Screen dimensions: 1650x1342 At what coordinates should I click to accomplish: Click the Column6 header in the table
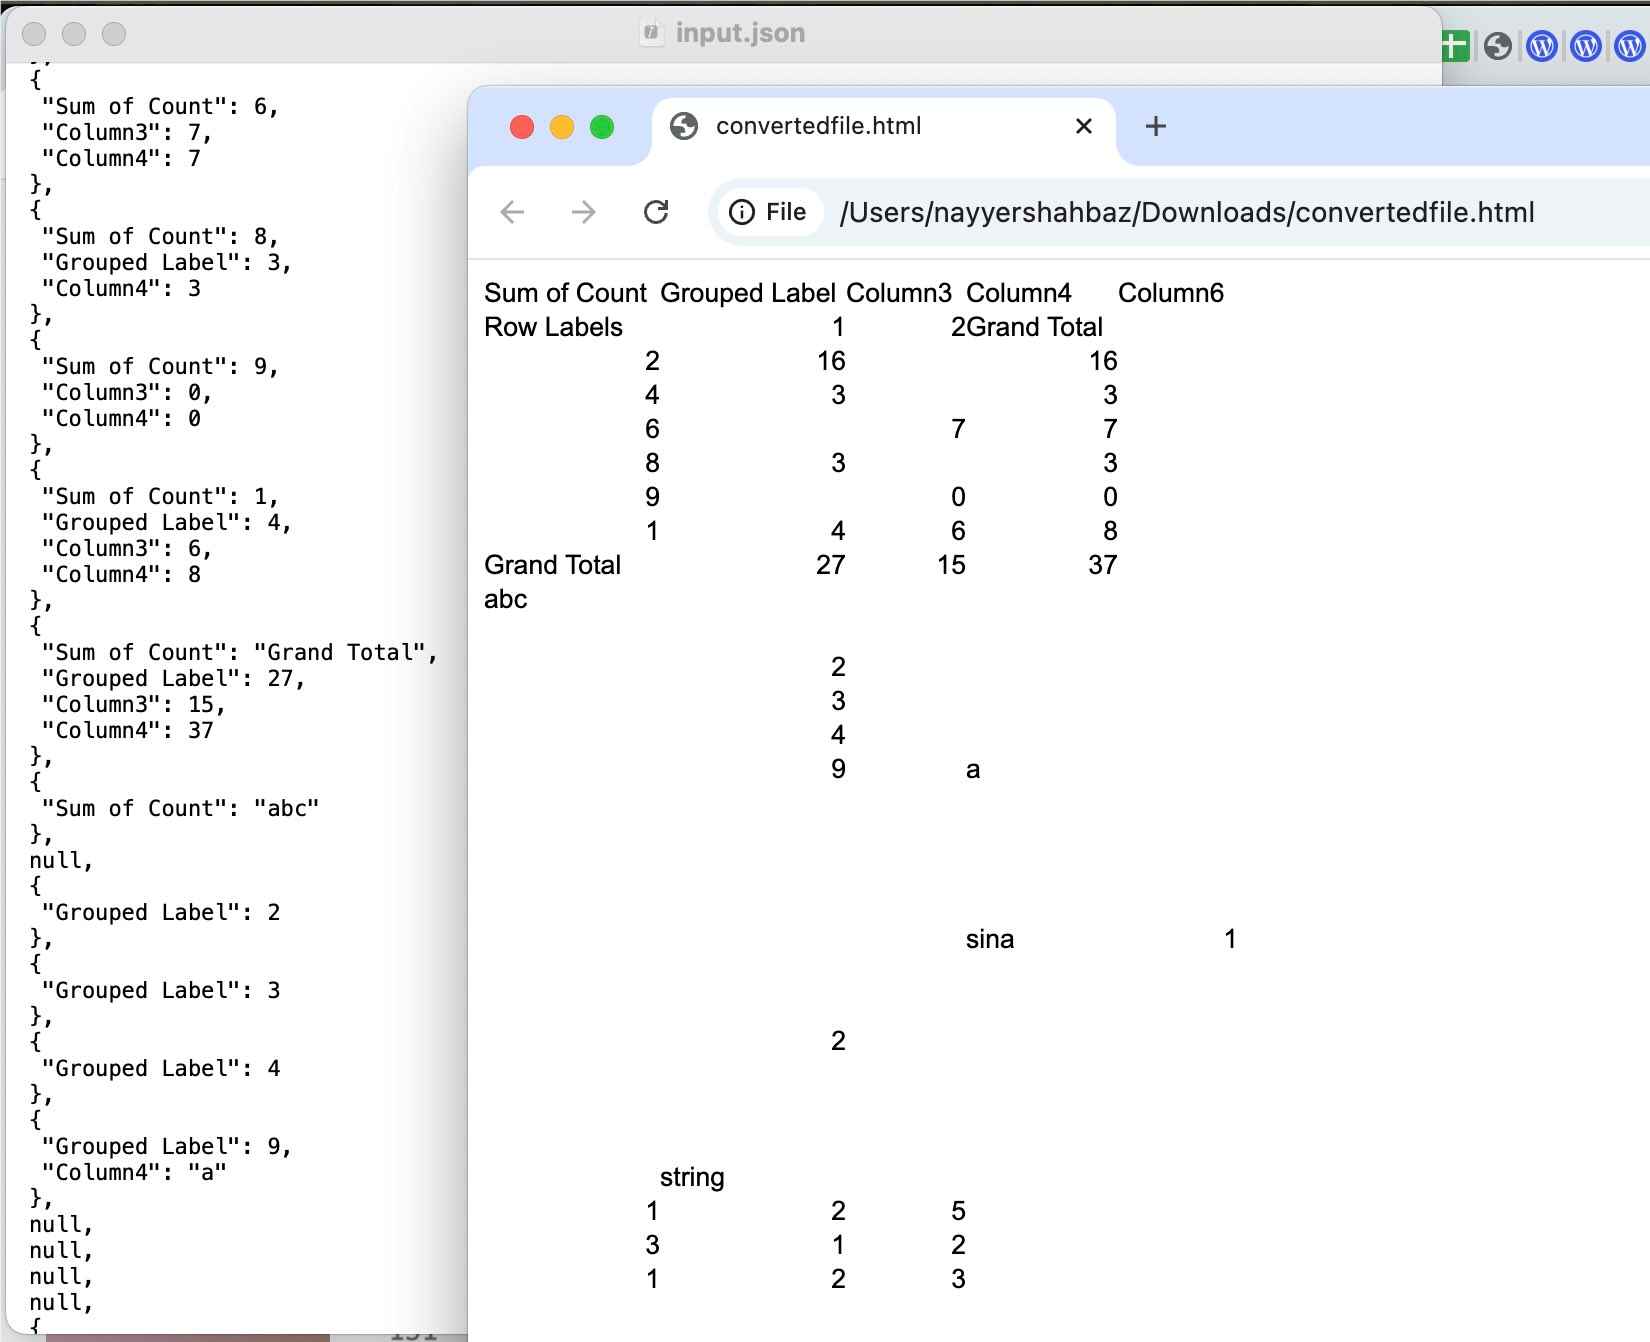(x=1170, y=293)
